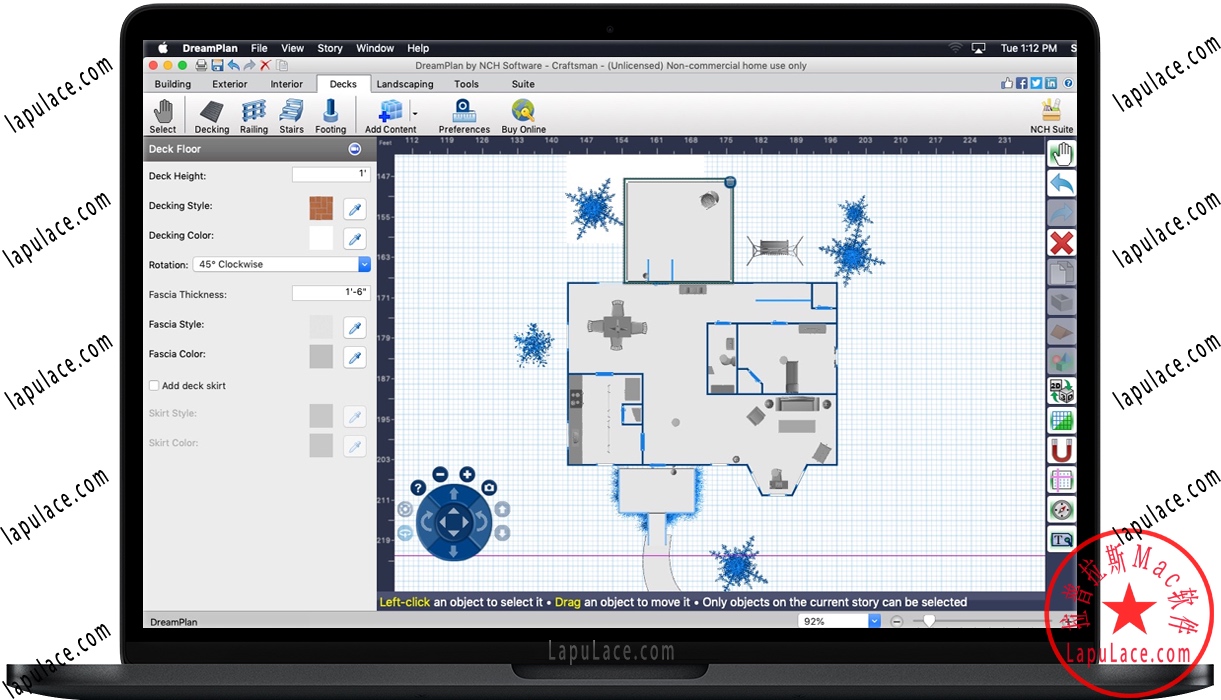
Task: Click the Deck Height input field
Action: 331,175
